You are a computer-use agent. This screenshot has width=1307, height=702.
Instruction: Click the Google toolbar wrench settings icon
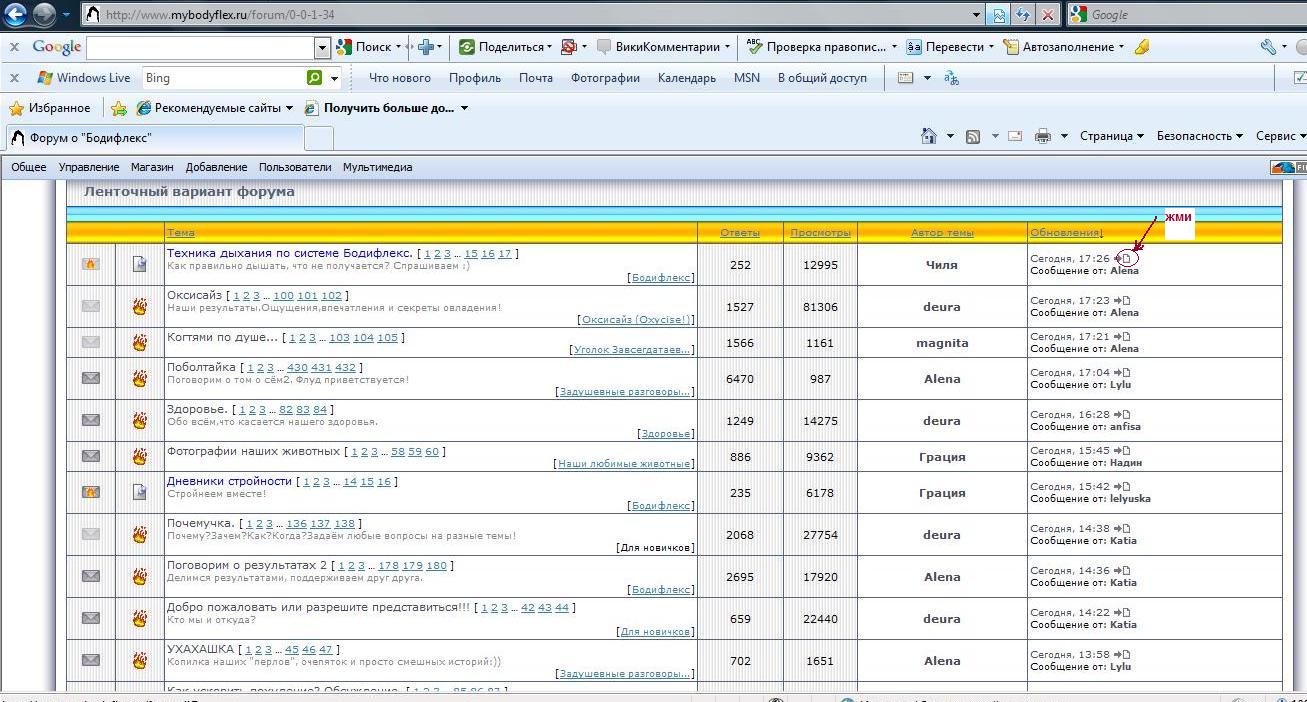(x=1268, y=47)
